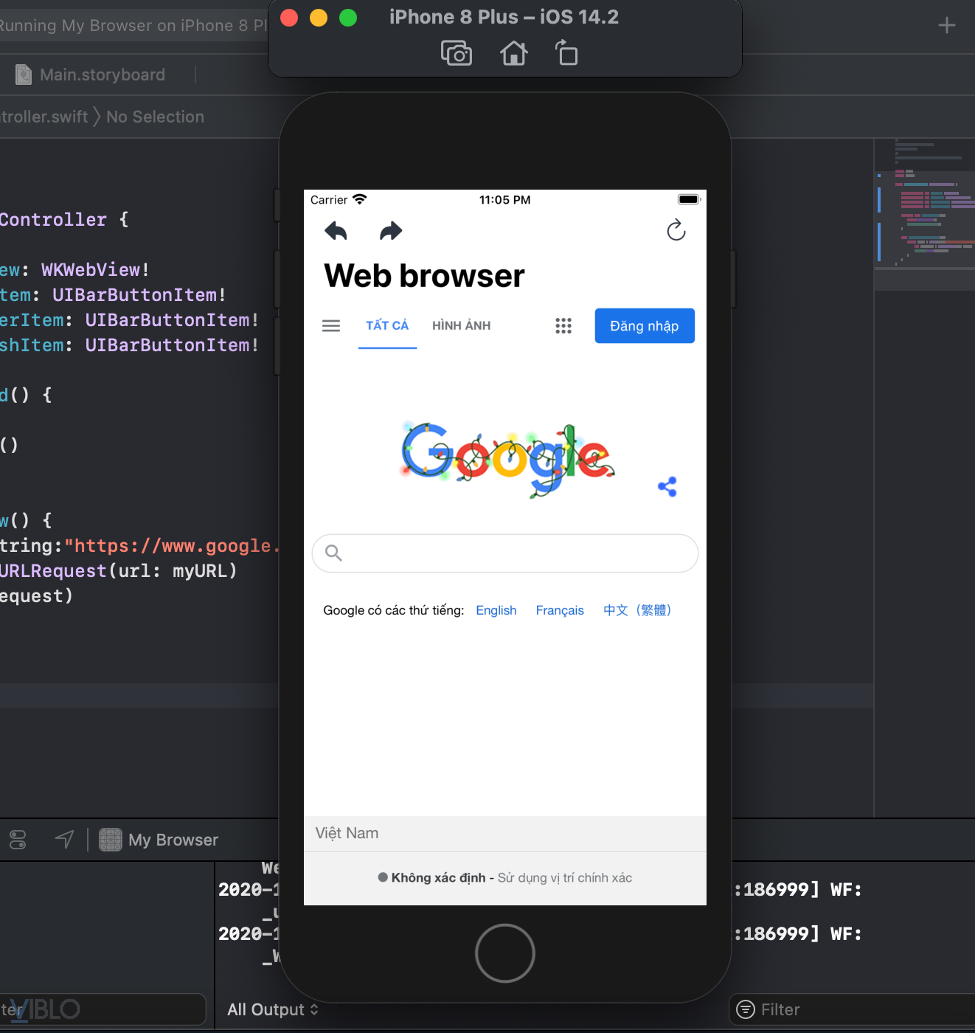977x1033 pixels.
Task: Click My Browser process label in debug bar
Action: click(x=173, y=840)
